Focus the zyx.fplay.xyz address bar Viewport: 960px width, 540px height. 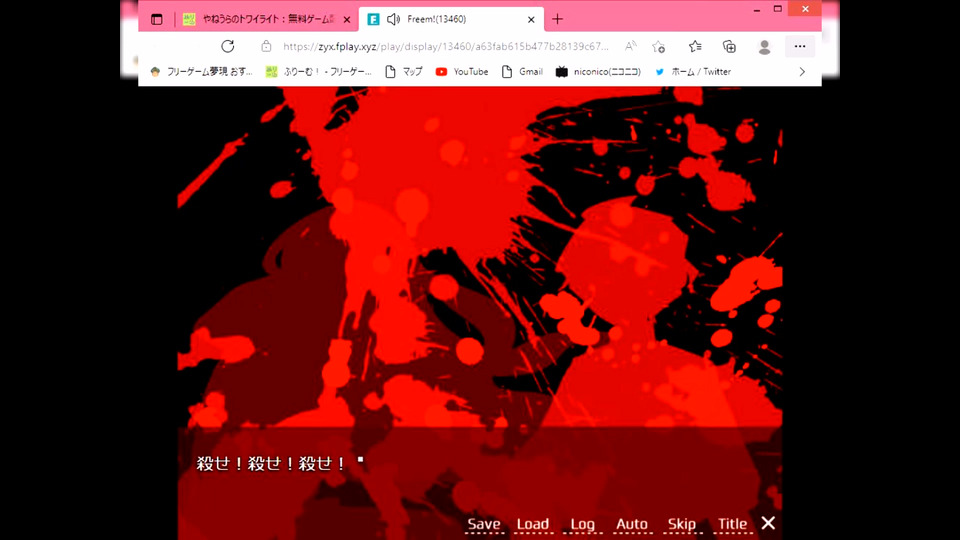[445, 47]
